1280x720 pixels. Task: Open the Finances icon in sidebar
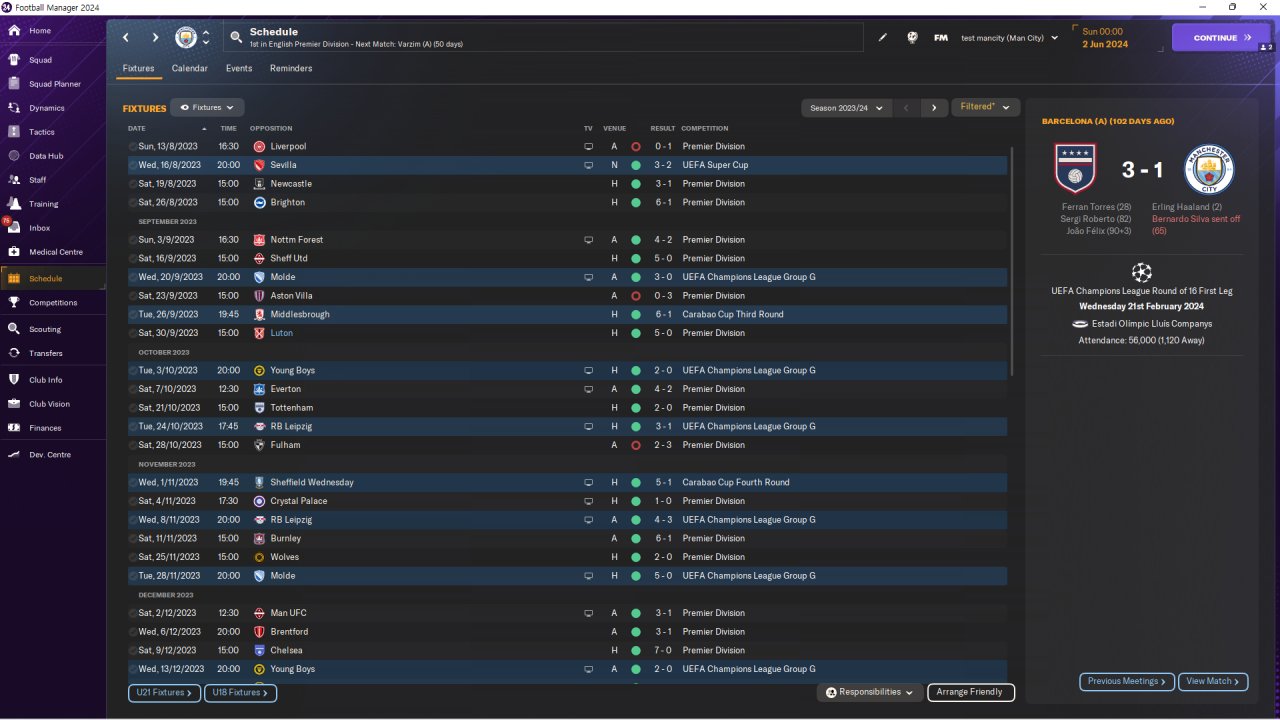tap(14, 428)
